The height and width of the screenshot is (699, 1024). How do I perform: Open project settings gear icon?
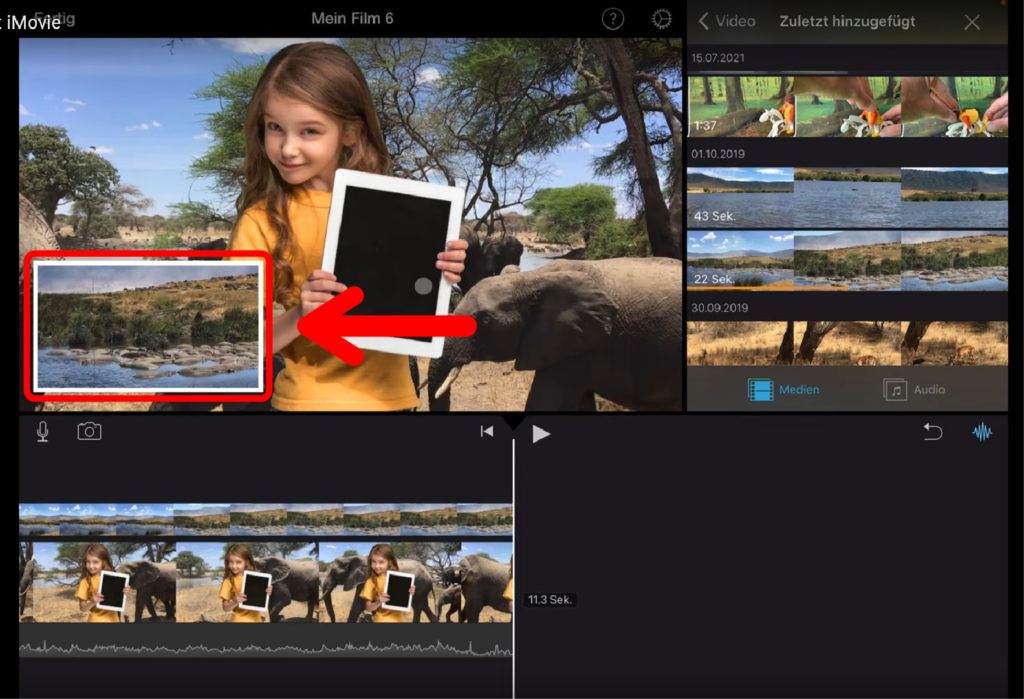tap(661, 19)
